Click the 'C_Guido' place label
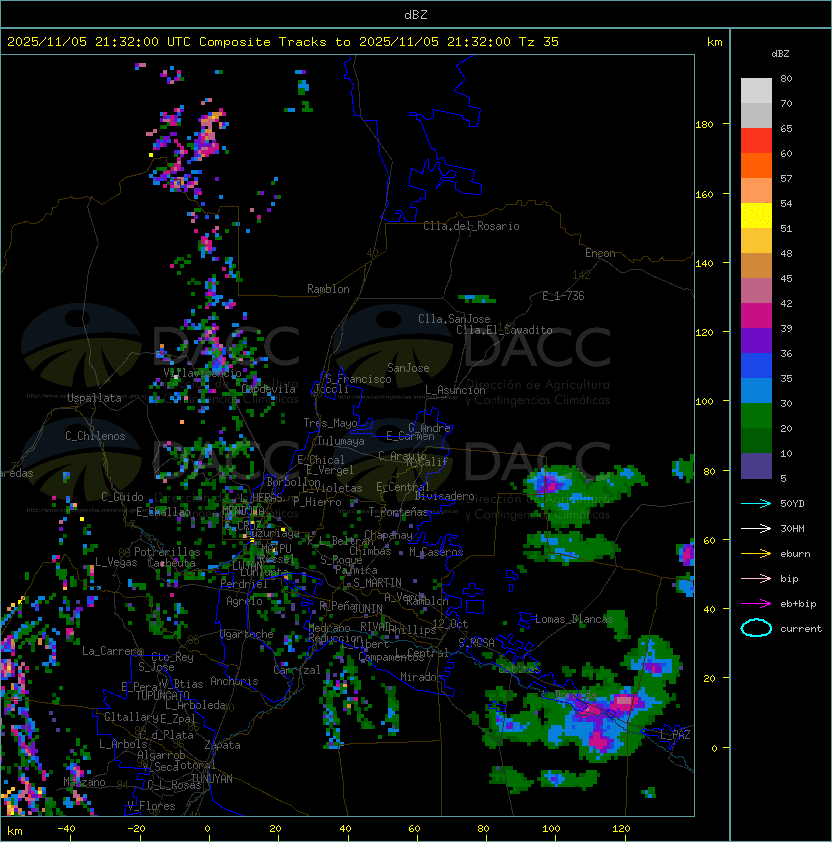The width and height of the screenshot is (832, 842). point(122,497)
